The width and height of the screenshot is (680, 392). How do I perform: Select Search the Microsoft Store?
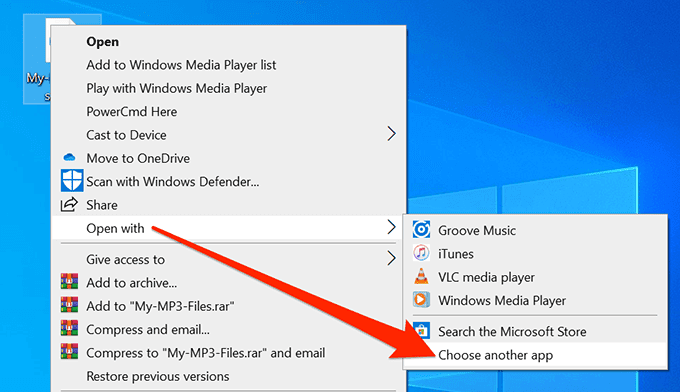(512, 332)
